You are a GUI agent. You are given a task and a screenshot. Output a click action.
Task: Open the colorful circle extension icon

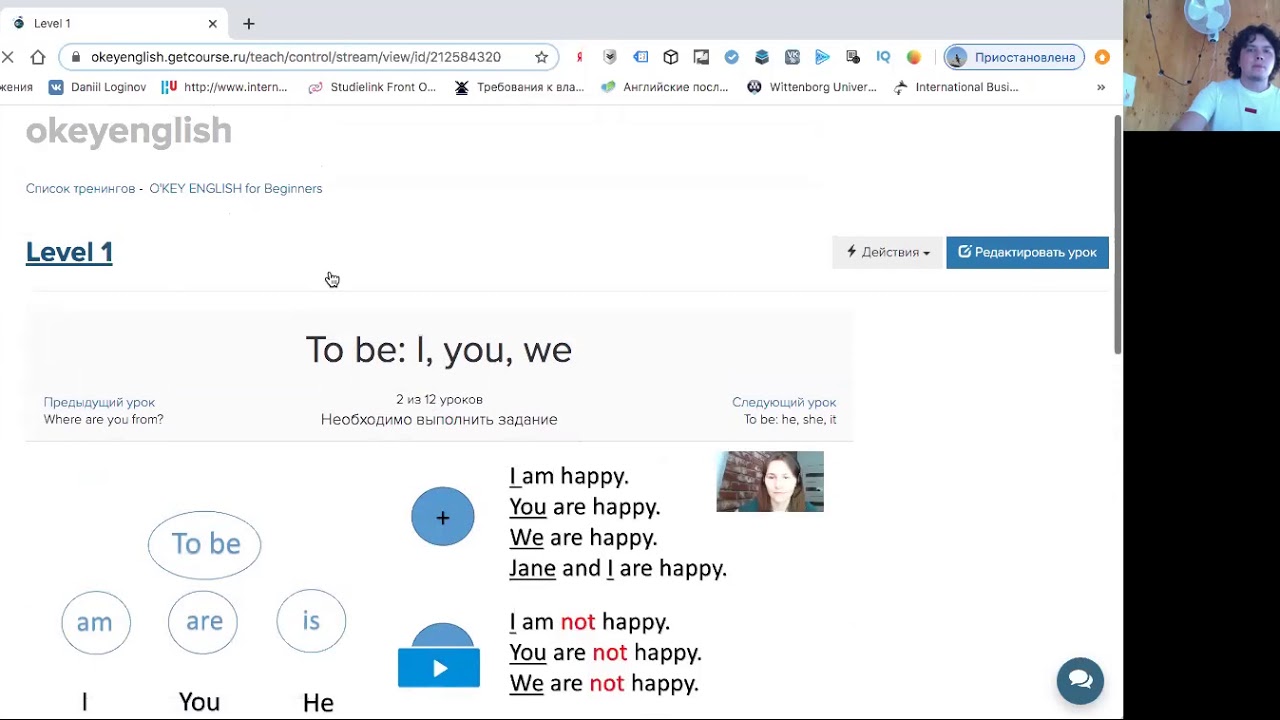(914, 57)
